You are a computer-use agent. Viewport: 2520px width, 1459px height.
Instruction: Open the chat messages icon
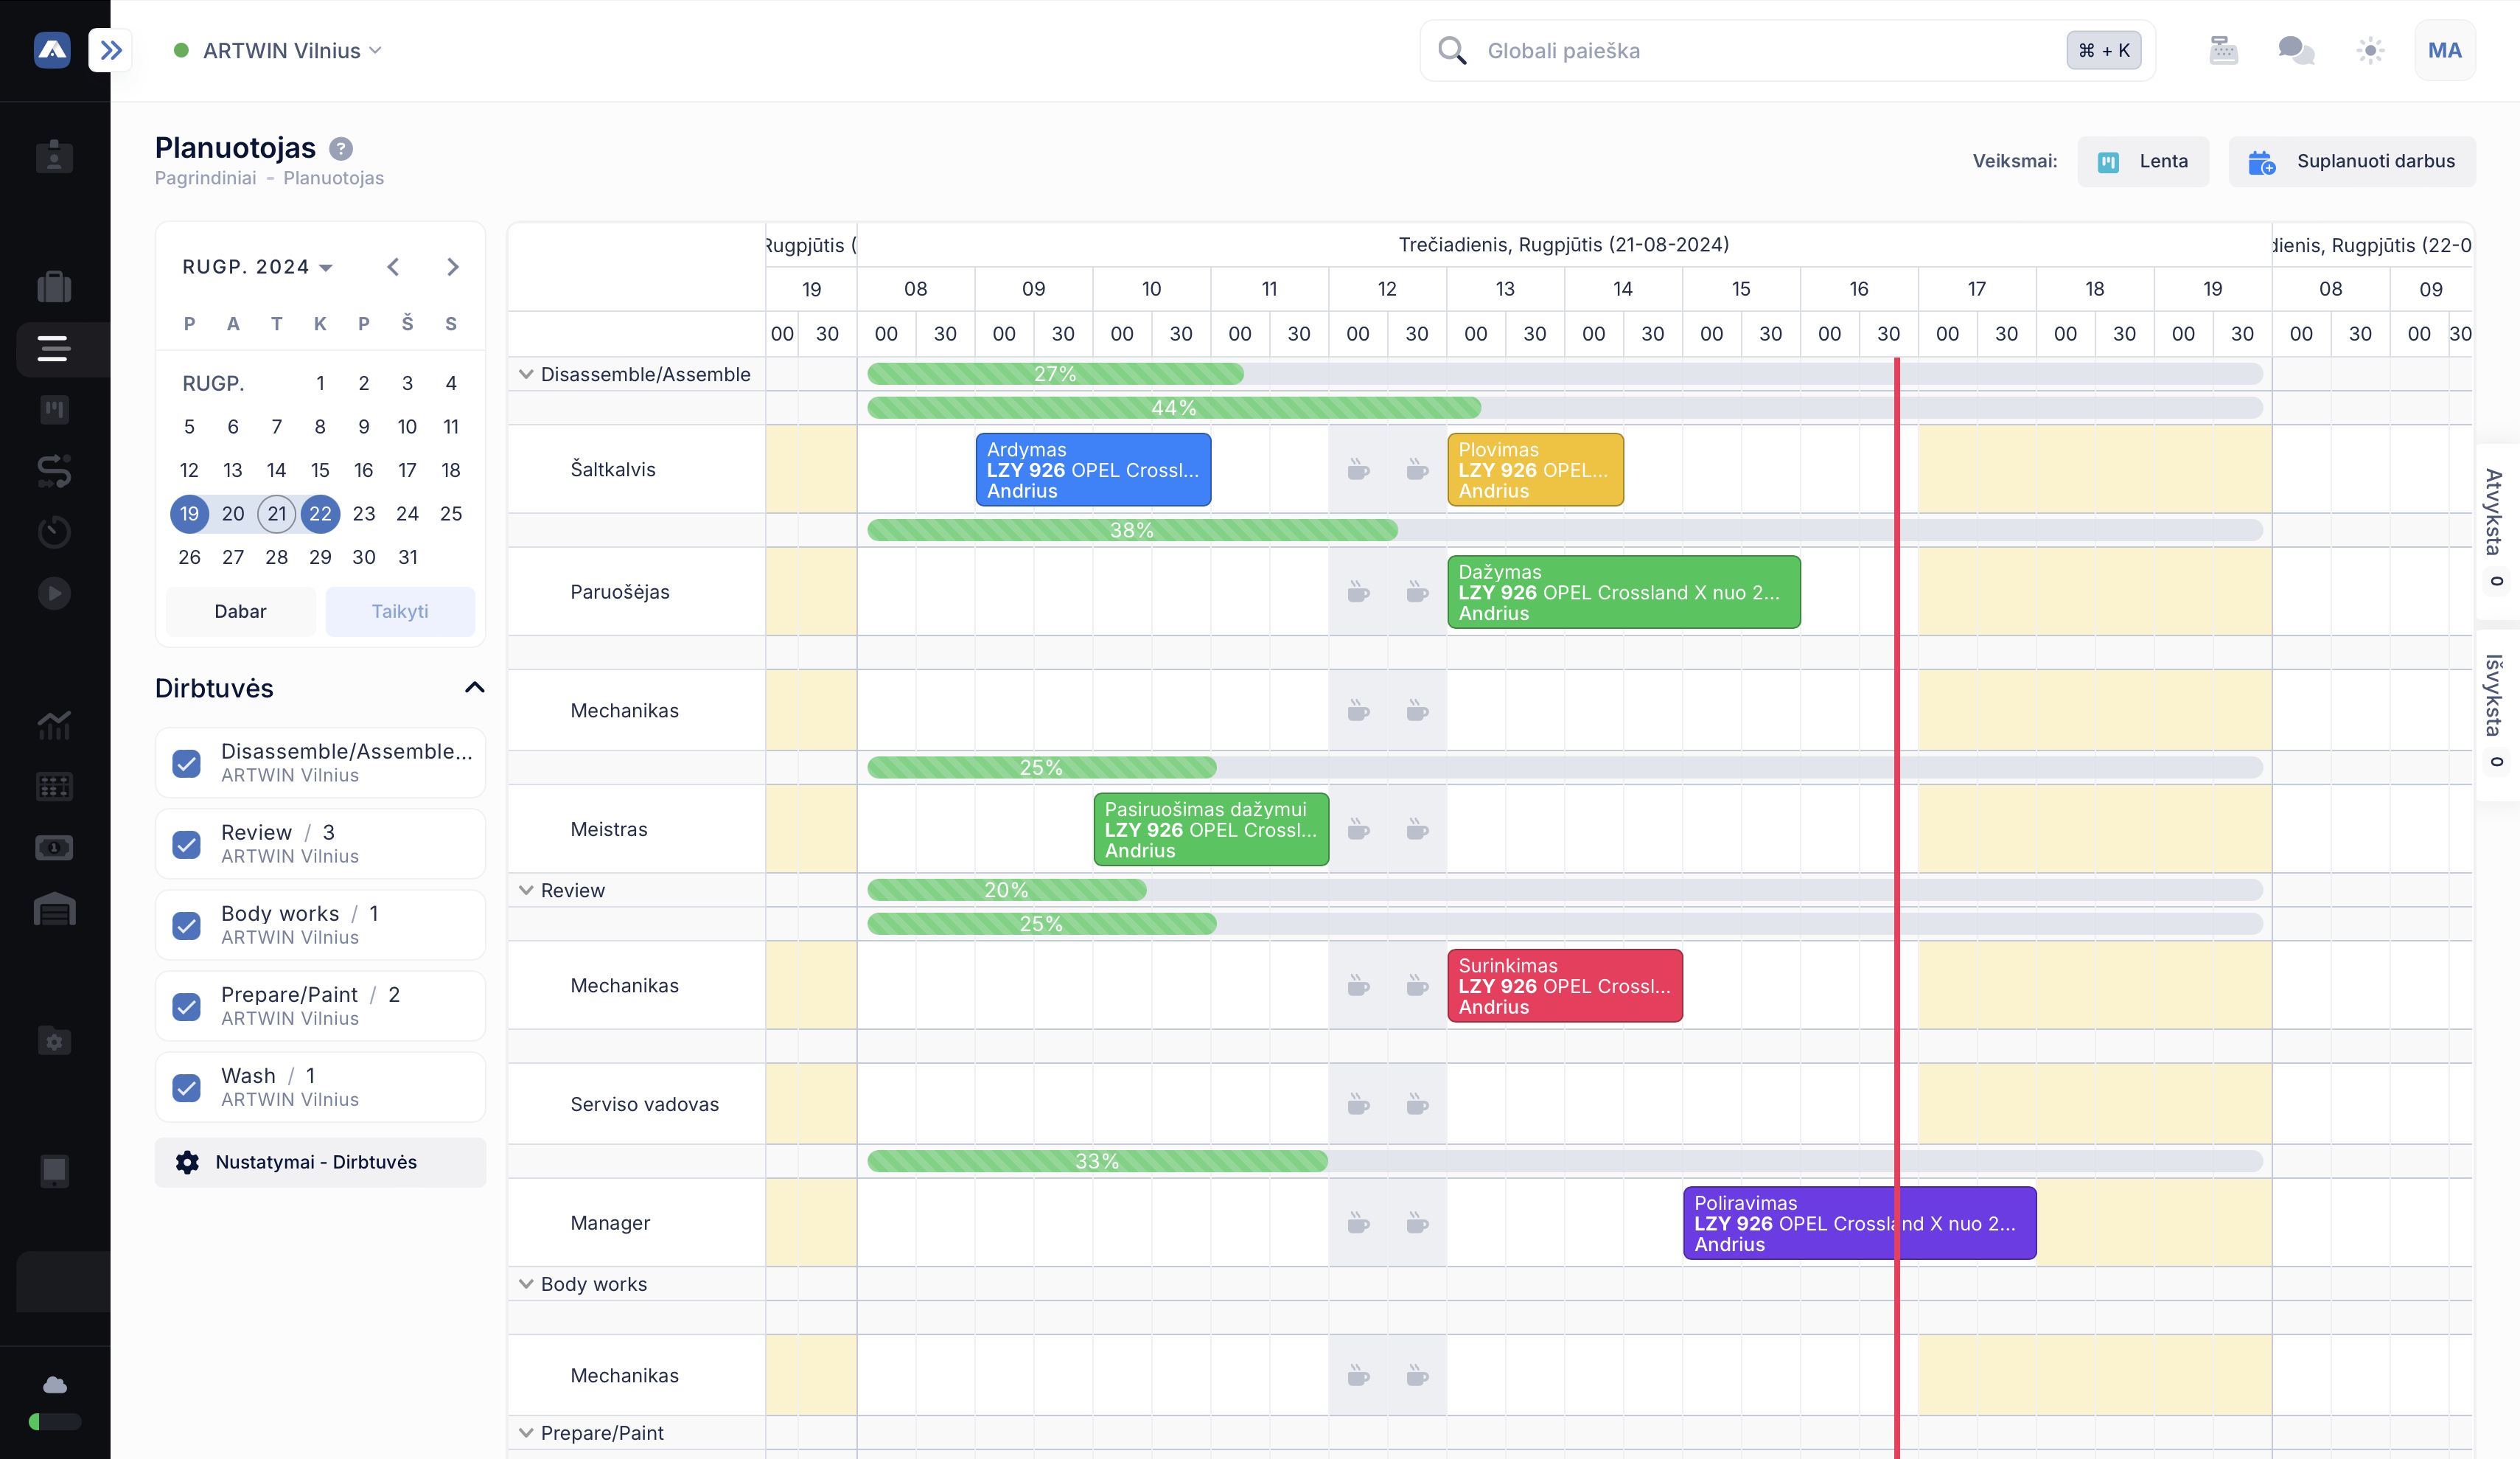pyautogui.click(x=2296, y=50)
